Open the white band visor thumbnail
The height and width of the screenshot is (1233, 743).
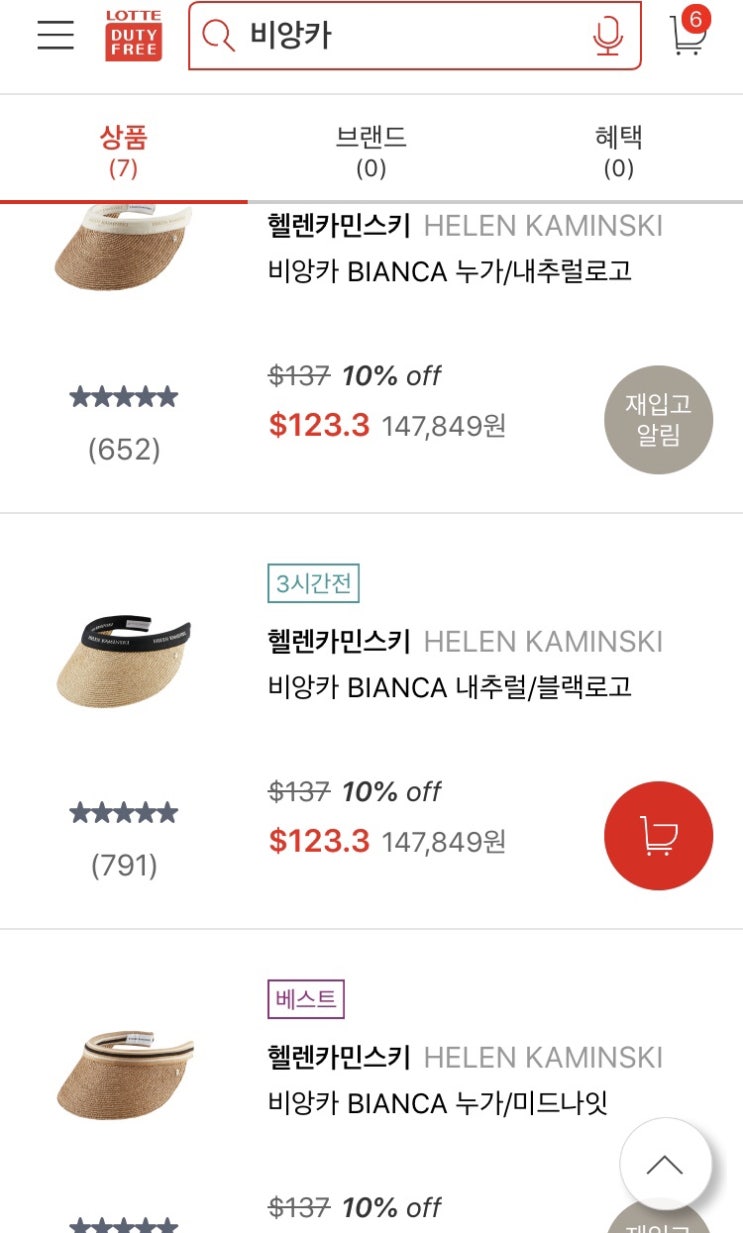(x=123, y=246)
